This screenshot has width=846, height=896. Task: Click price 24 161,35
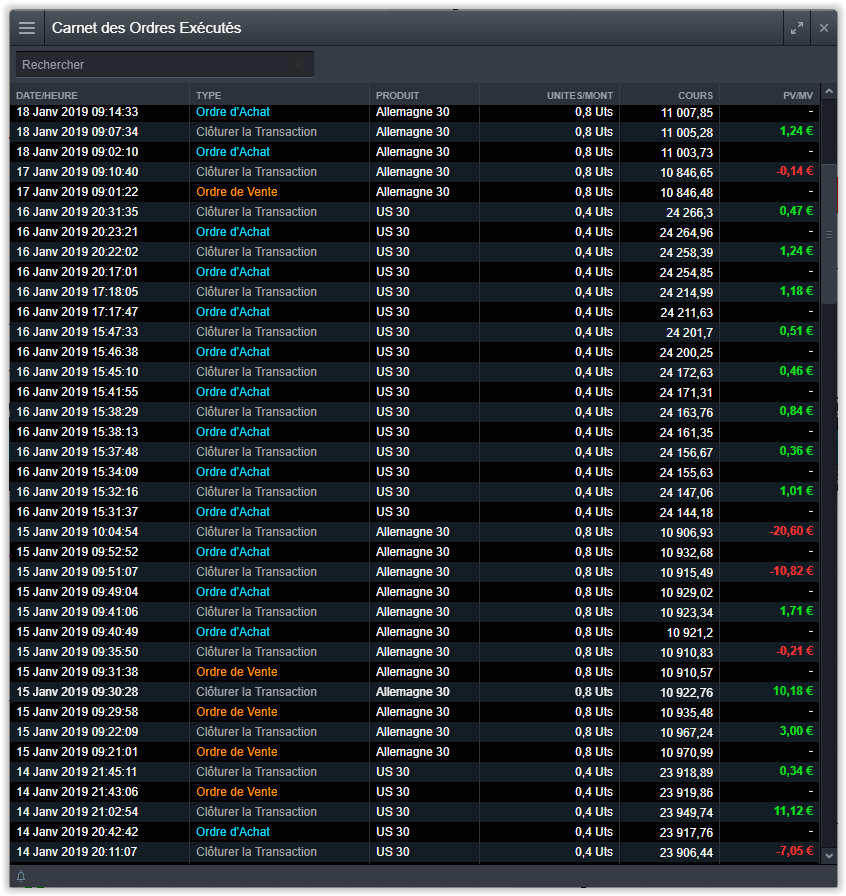tap(686, 433)
